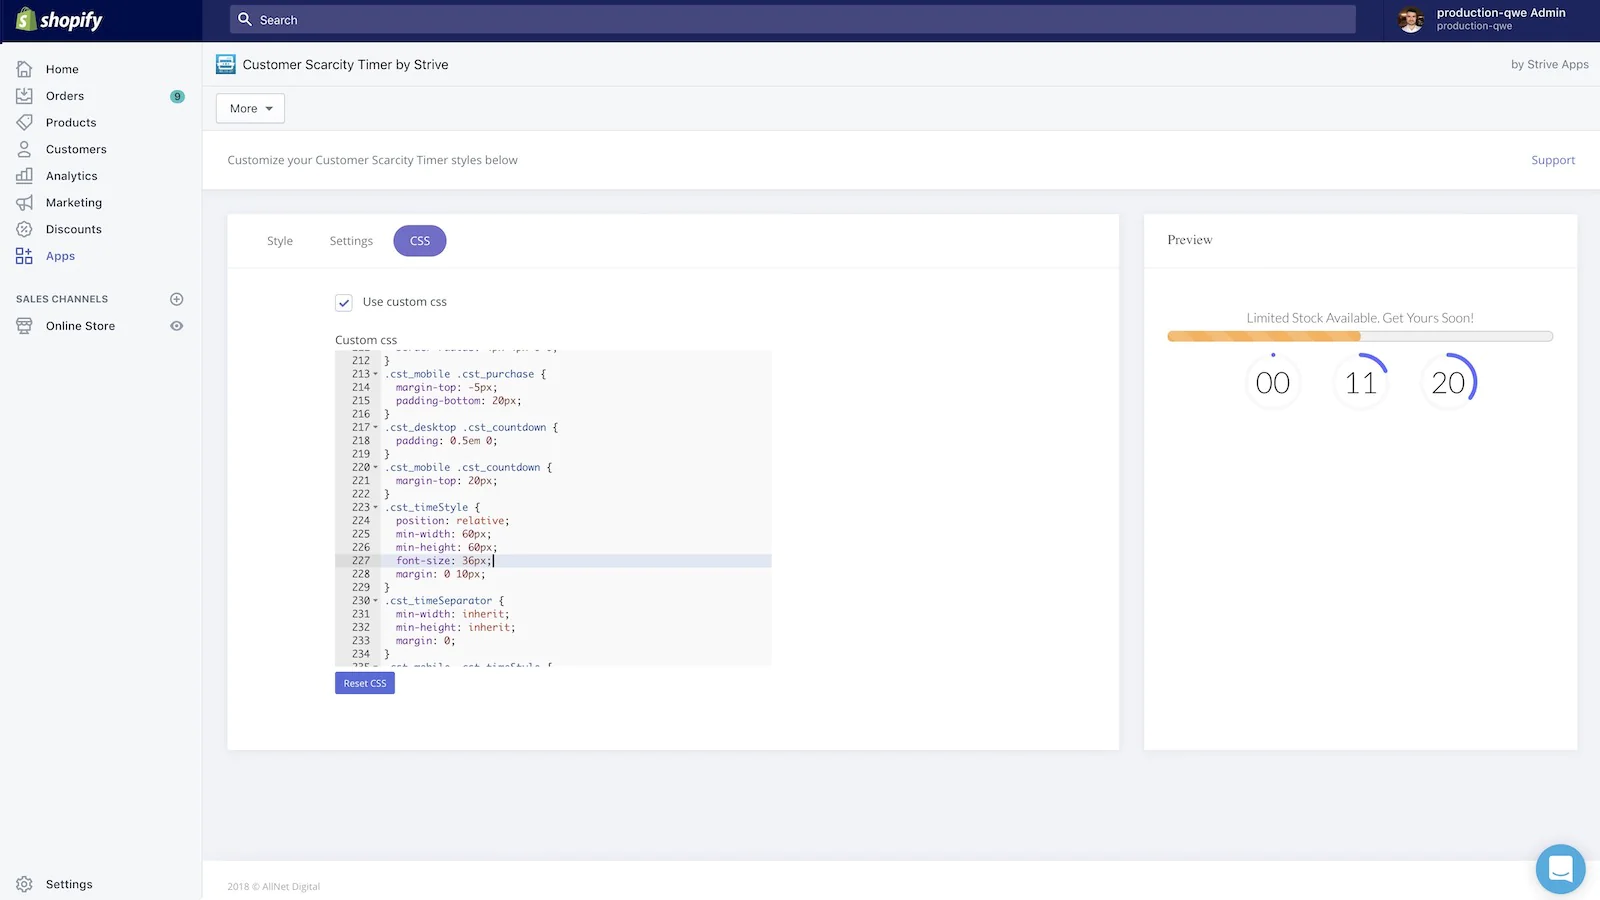Open Home in the sidebar
This screenshot has height=900, width=1600.
[x=62, y=69]
